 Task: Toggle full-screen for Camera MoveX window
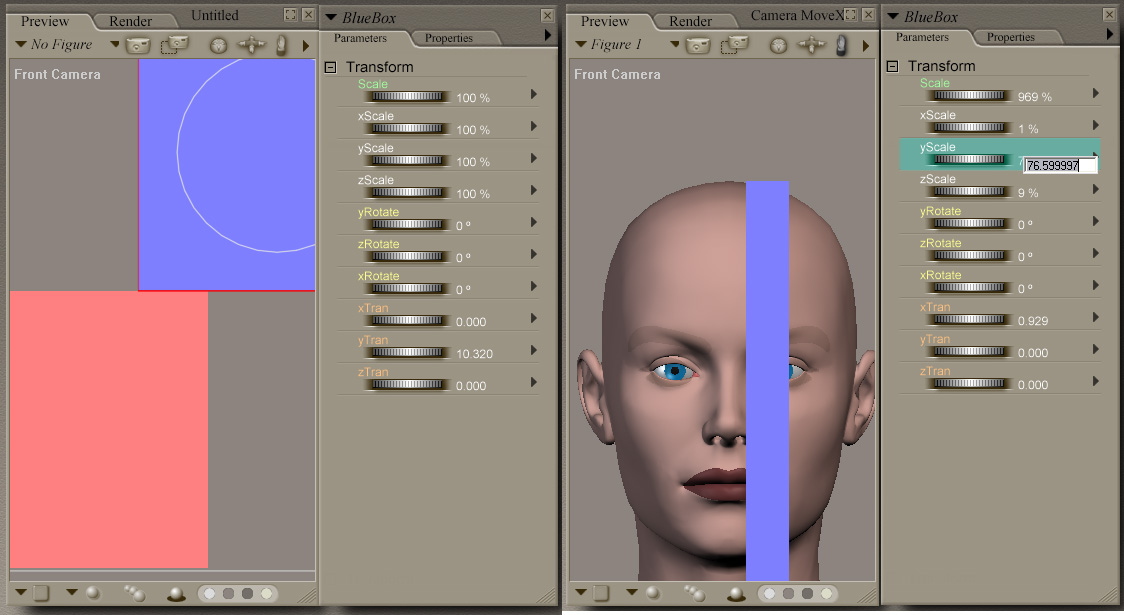[x=851, y=15]
